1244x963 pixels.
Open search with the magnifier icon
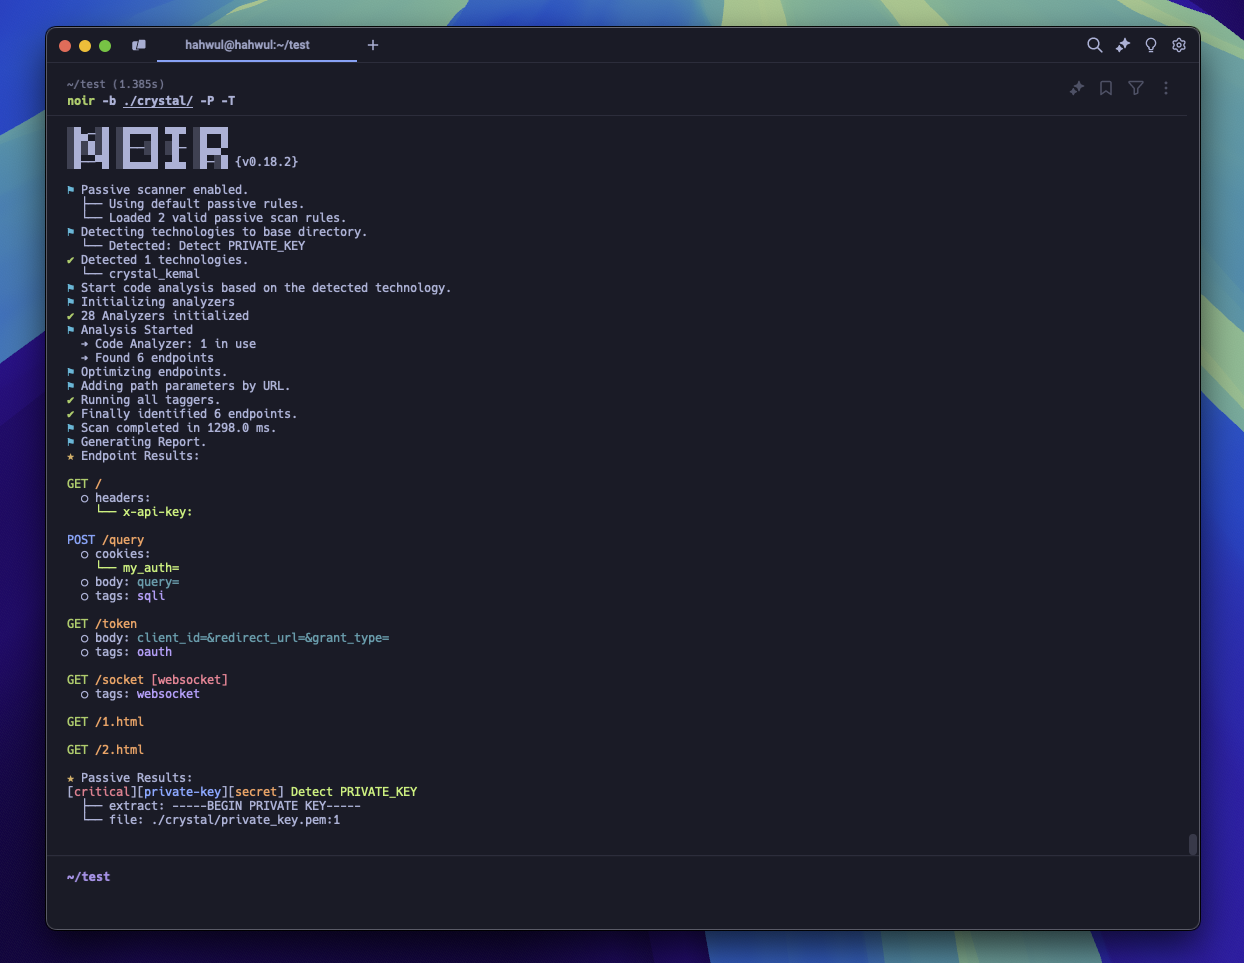click(1094, 45)
